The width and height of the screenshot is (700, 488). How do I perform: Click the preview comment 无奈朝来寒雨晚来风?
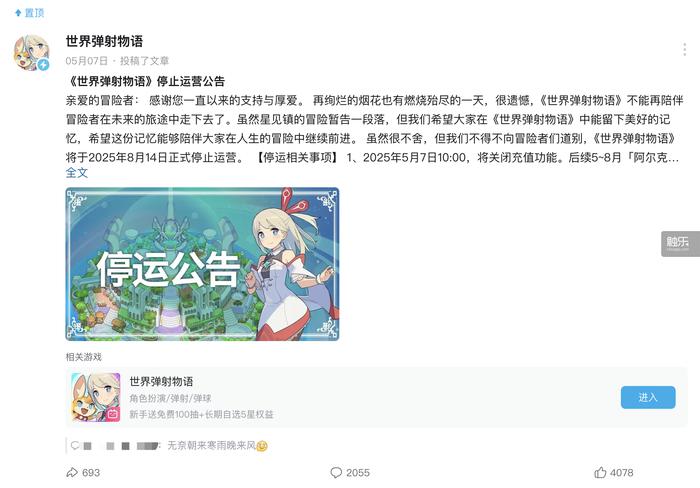pyautogui.click(x=212, y=445)
